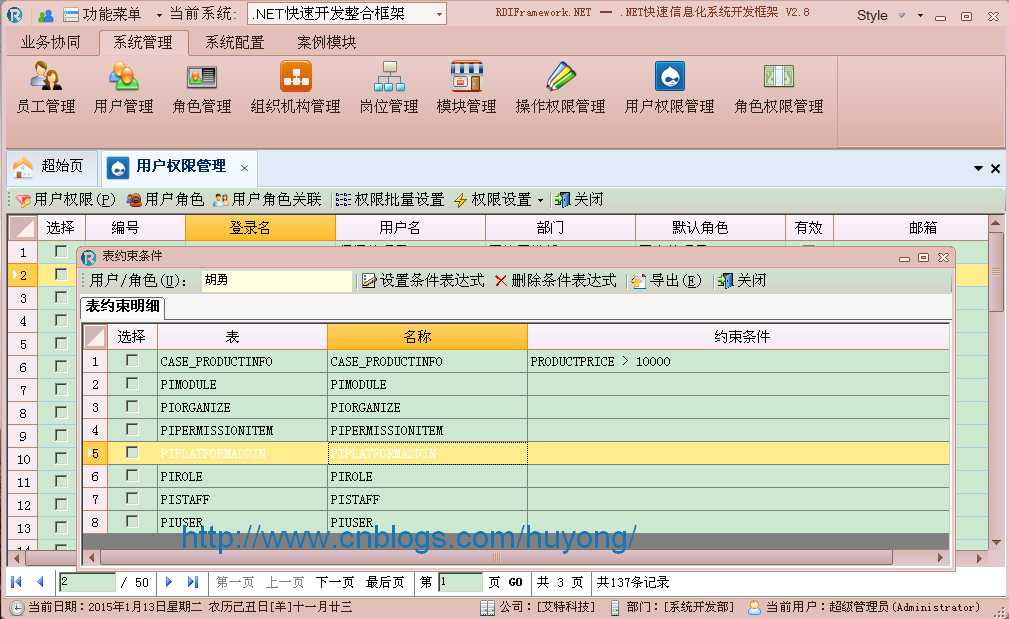The height and width of the screenshot is (619, 1009).
Task: Click 上一页 pager link
Action: (x=284, y=582)
